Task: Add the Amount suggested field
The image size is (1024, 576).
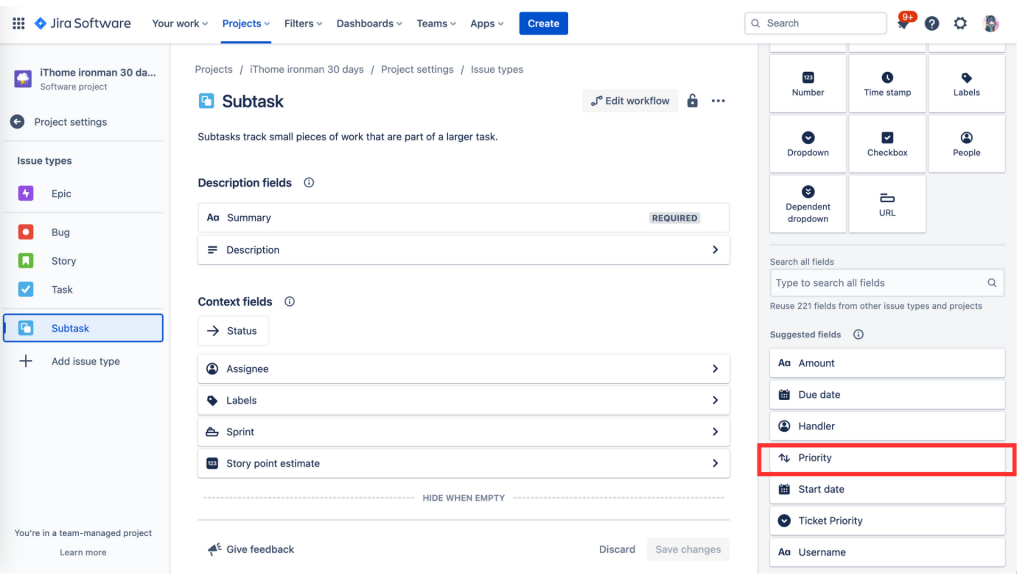Action: [887, 363]
